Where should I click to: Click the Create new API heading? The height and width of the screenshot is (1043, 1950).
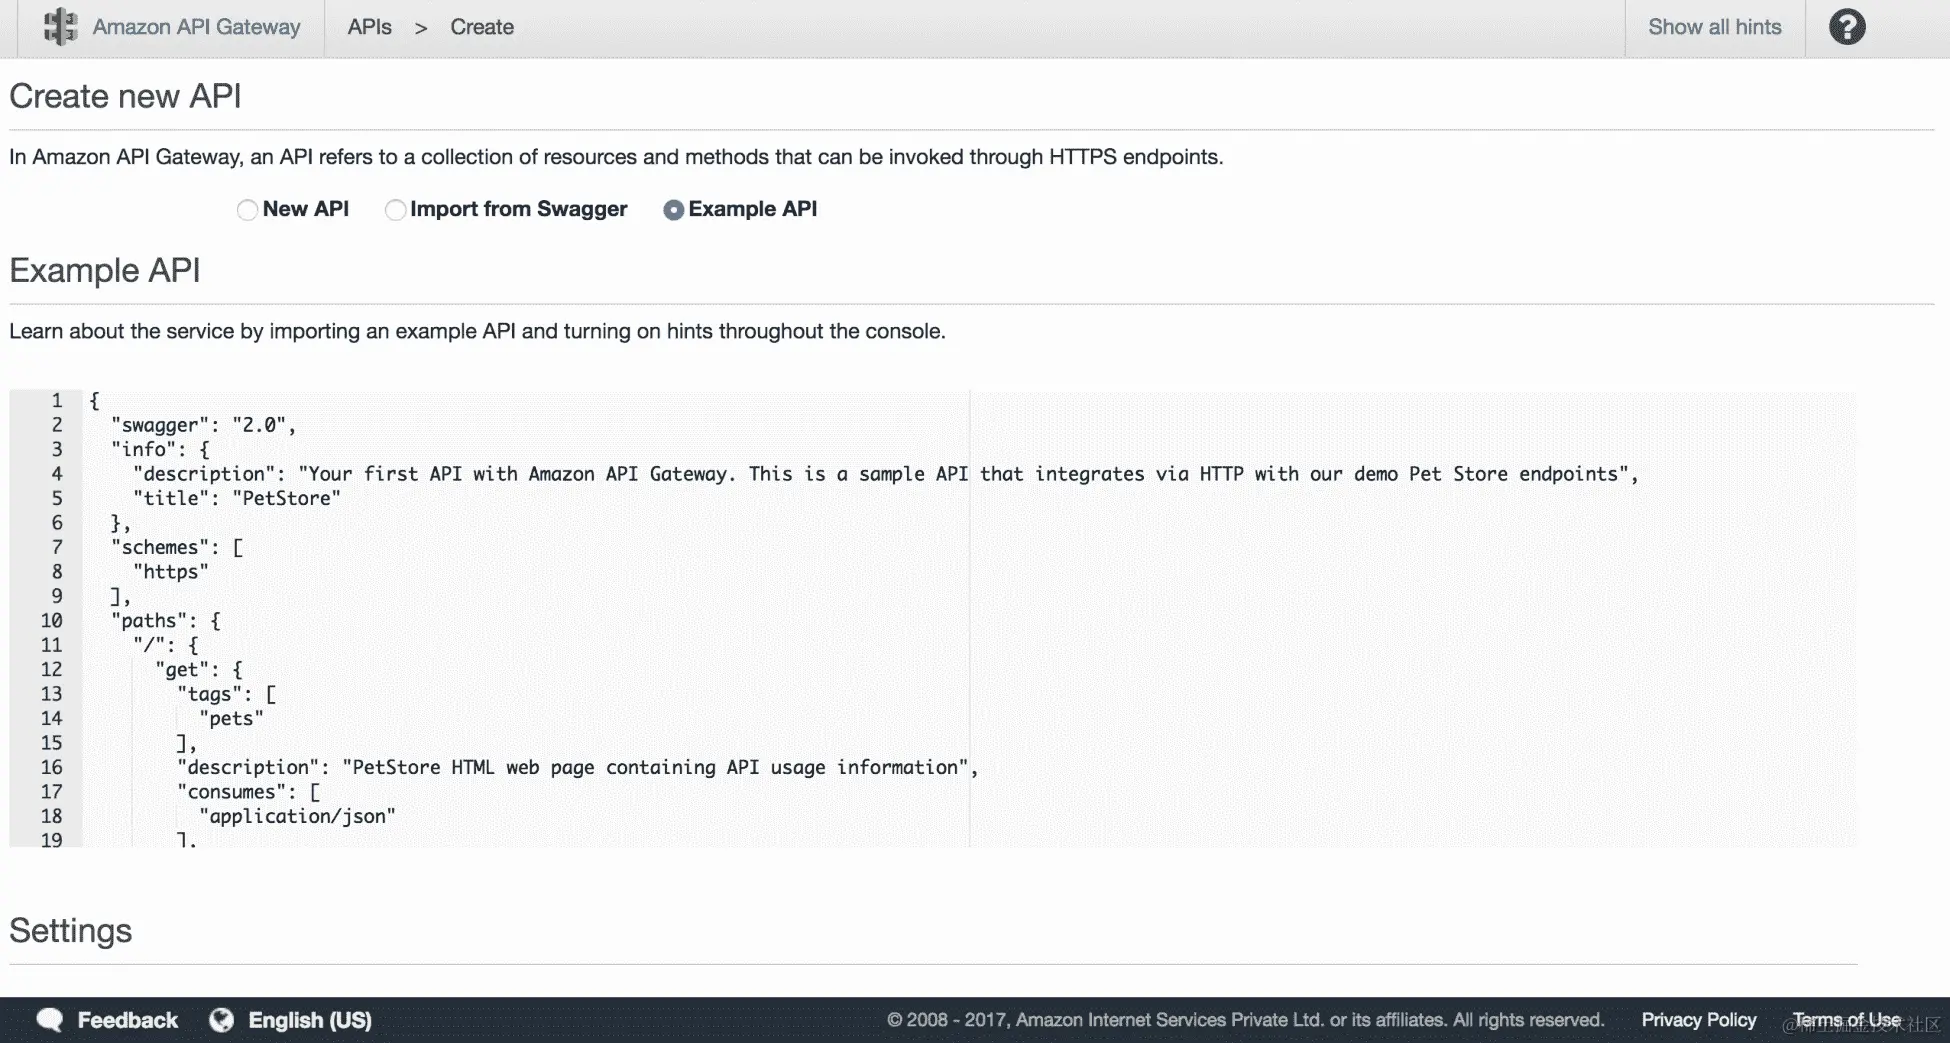pos(125,96)
